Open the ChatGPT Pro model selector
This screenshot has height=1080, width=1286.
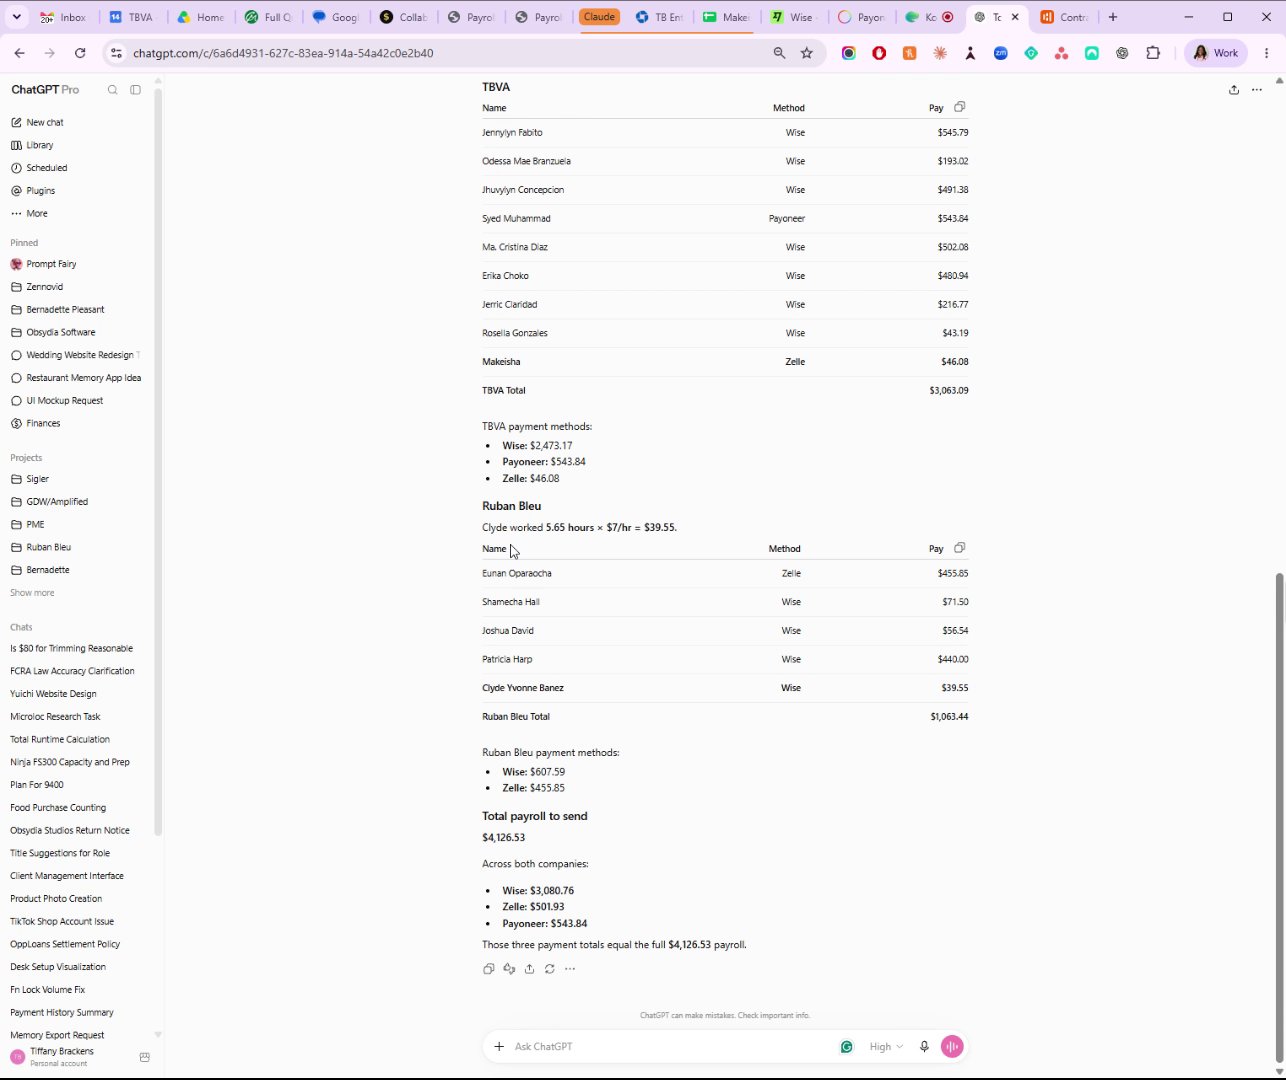tap(45, 90)
